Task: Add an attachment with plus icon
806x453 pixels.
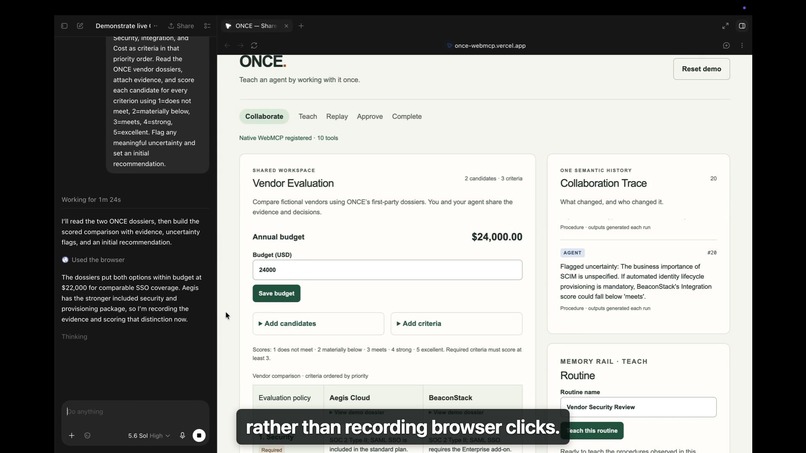Action: point(71,436)
